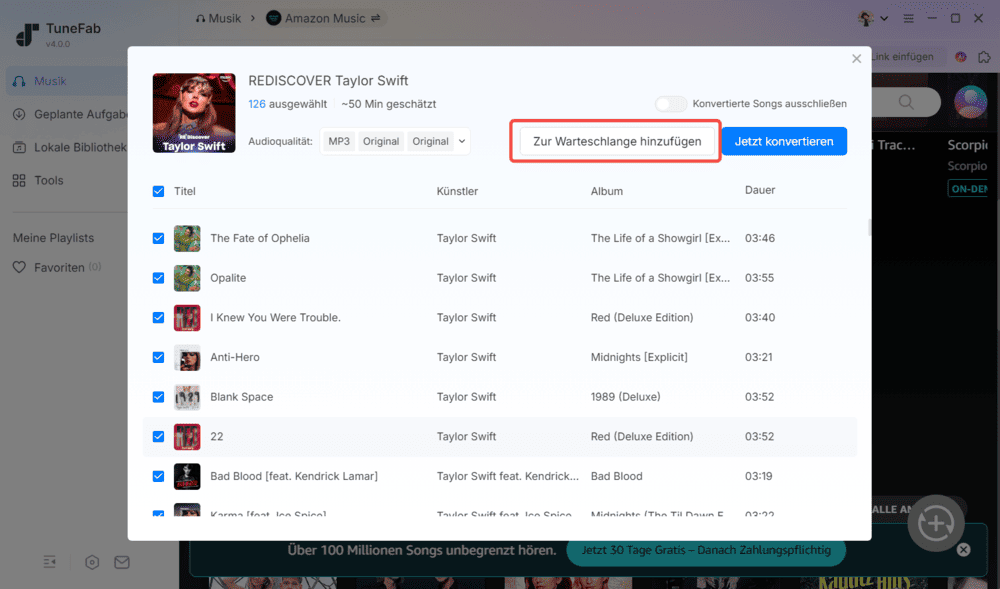
Task: Select the MP3 format tag
Action: click(x=339, y=142)
